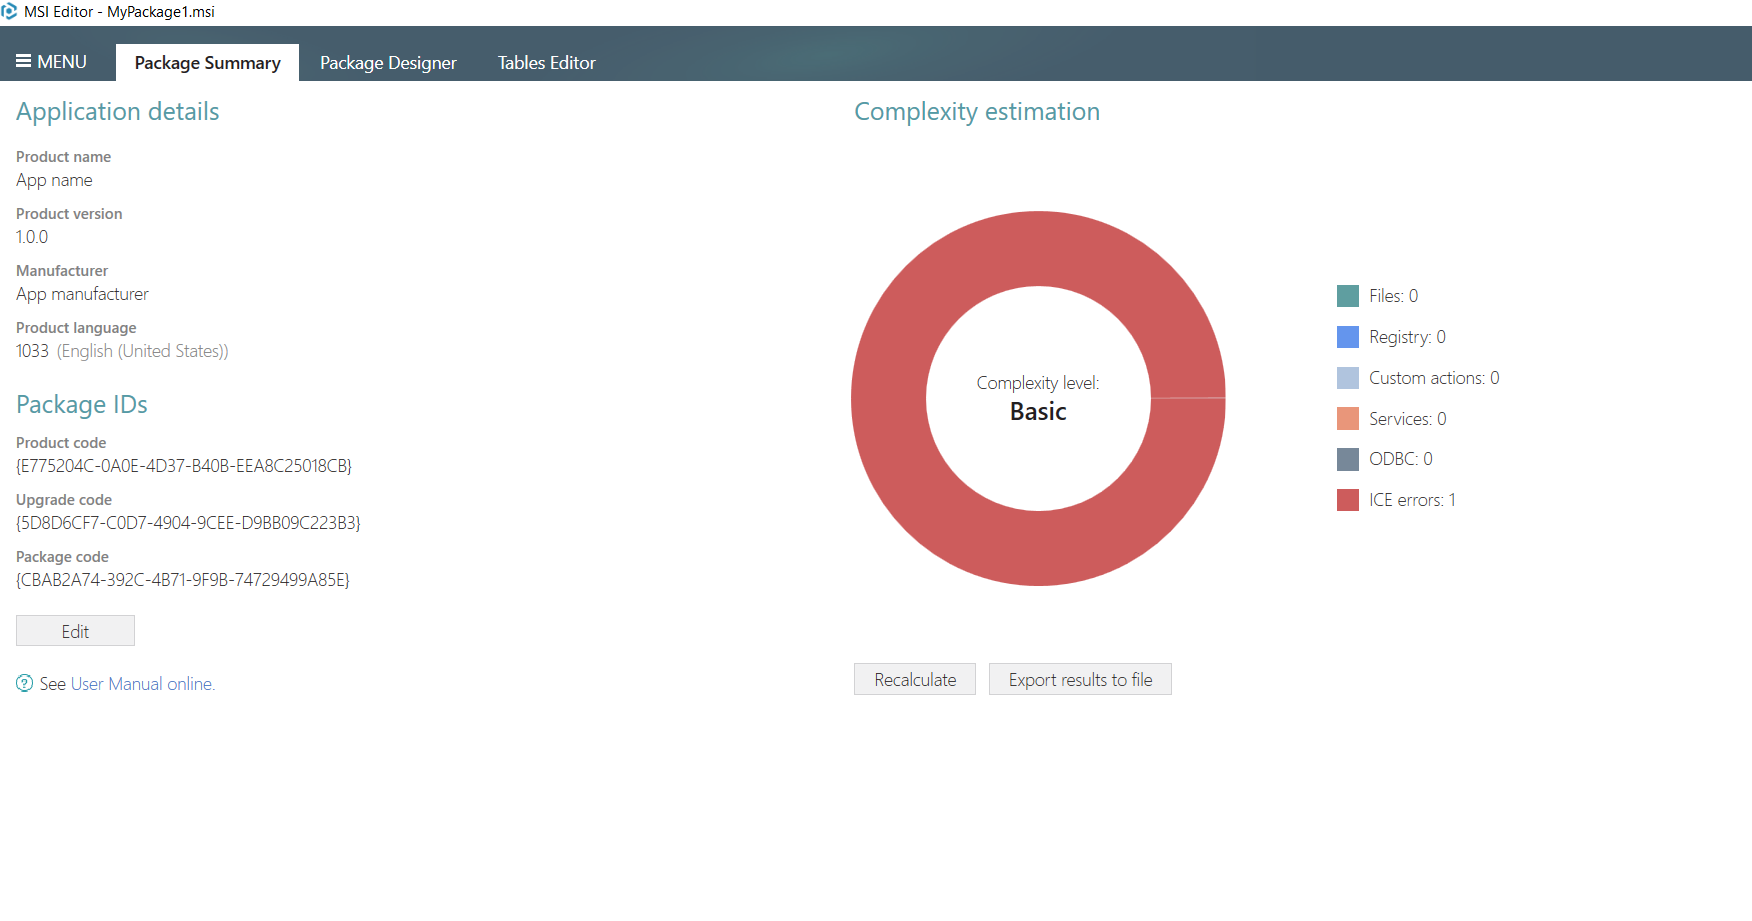Screen dimensions: 1752x921
Task: Export results to file
Action: pos(1080,680)
